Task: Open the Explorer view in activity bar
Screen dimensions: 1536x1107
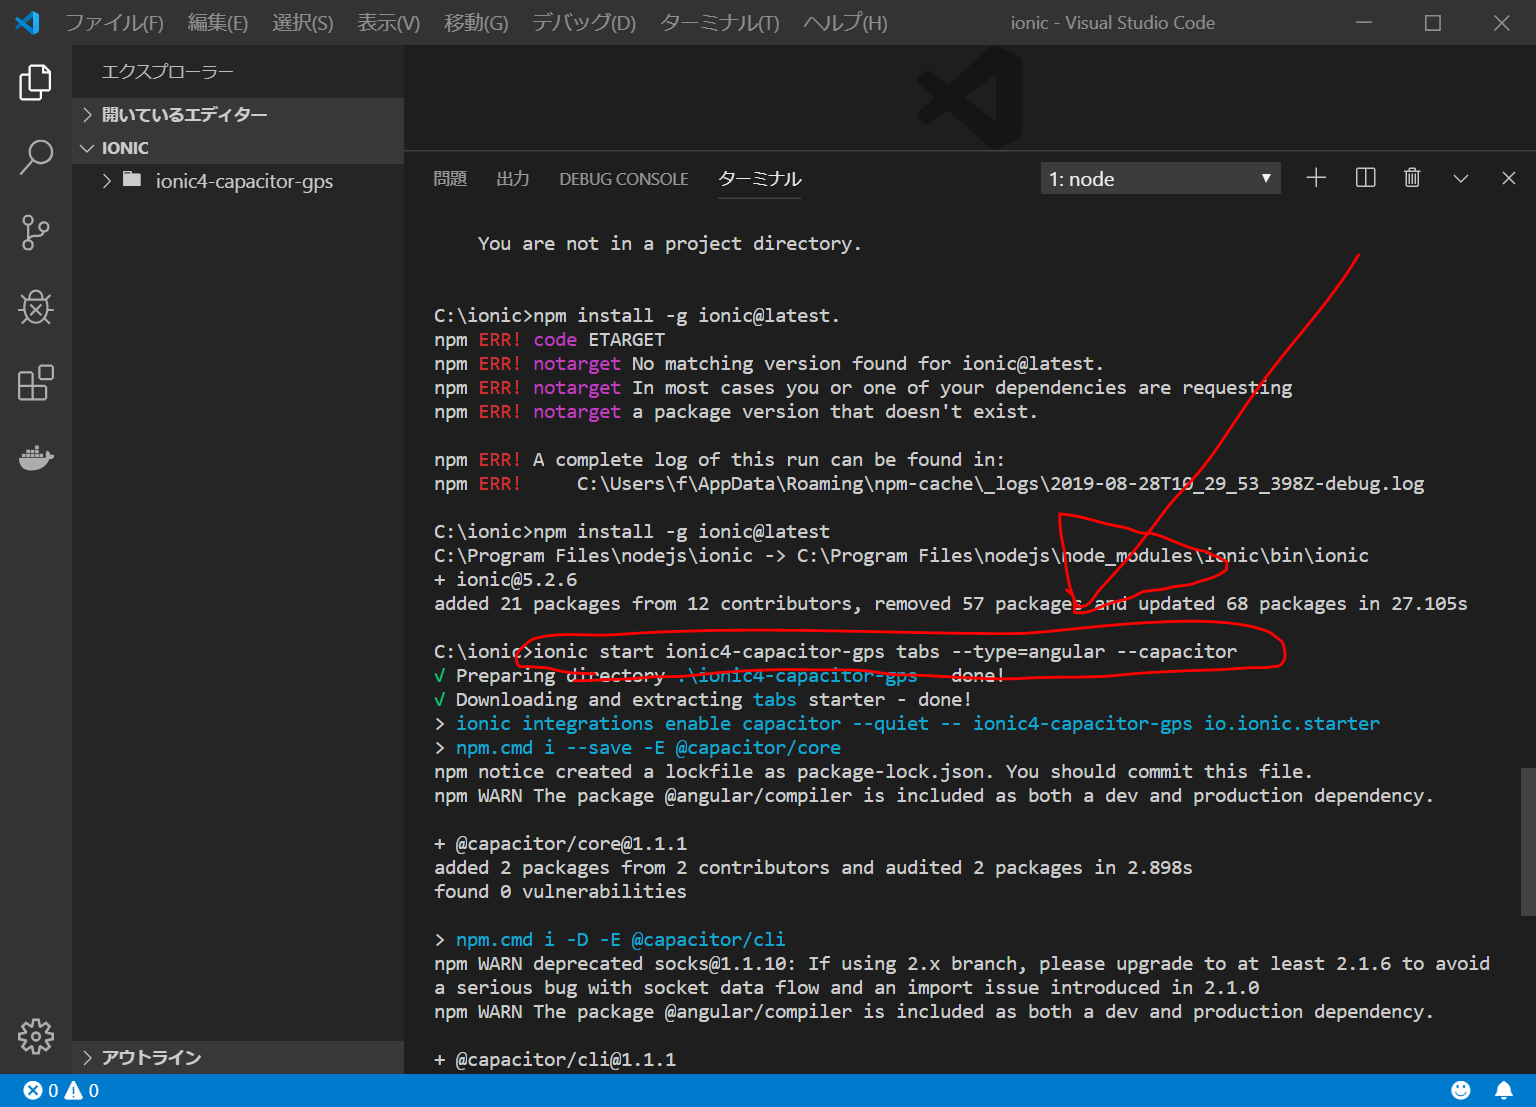Action: coord(36,82)
